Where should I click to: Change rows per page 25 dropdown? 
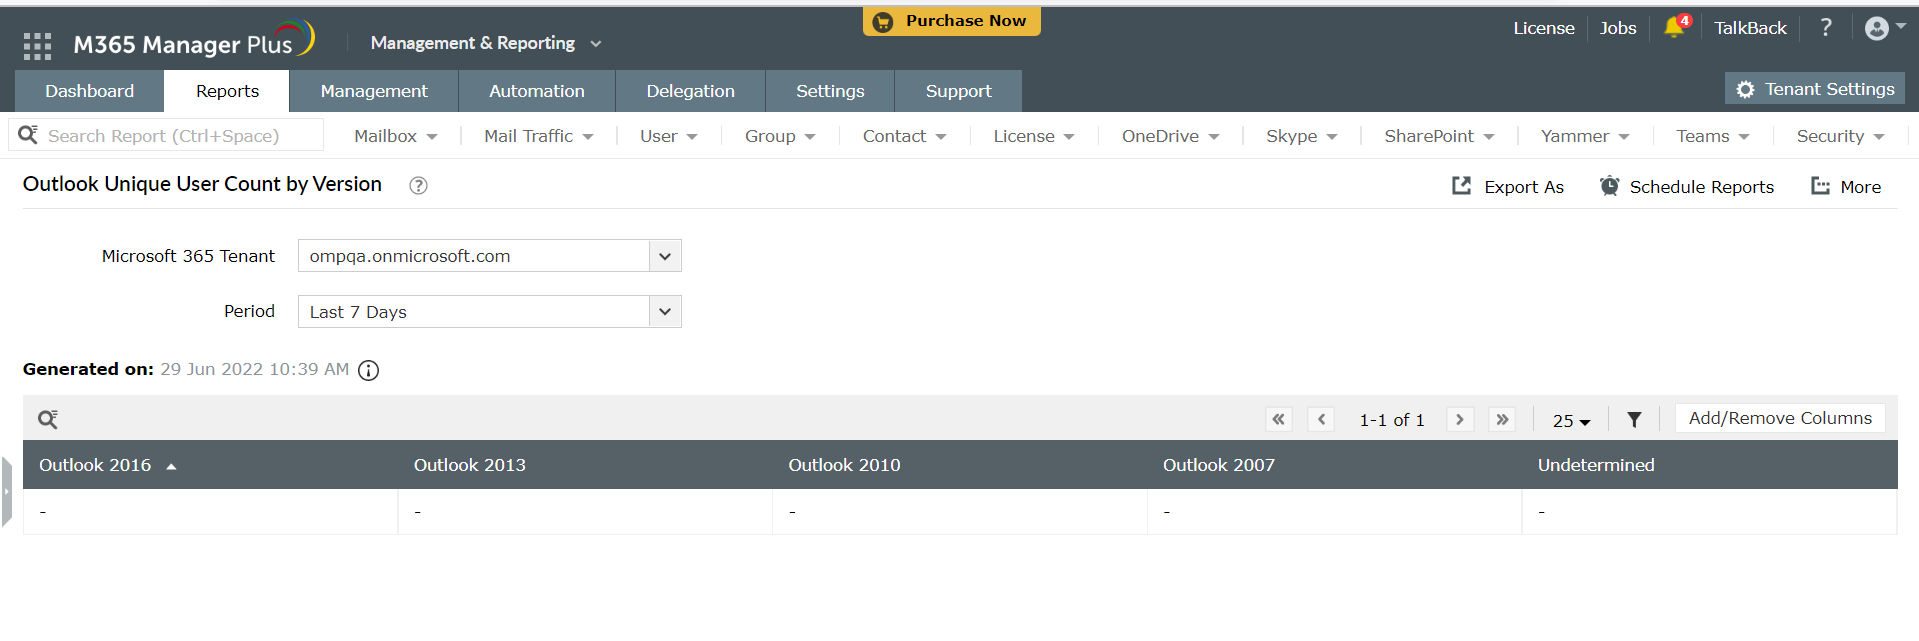(1571, 421)
